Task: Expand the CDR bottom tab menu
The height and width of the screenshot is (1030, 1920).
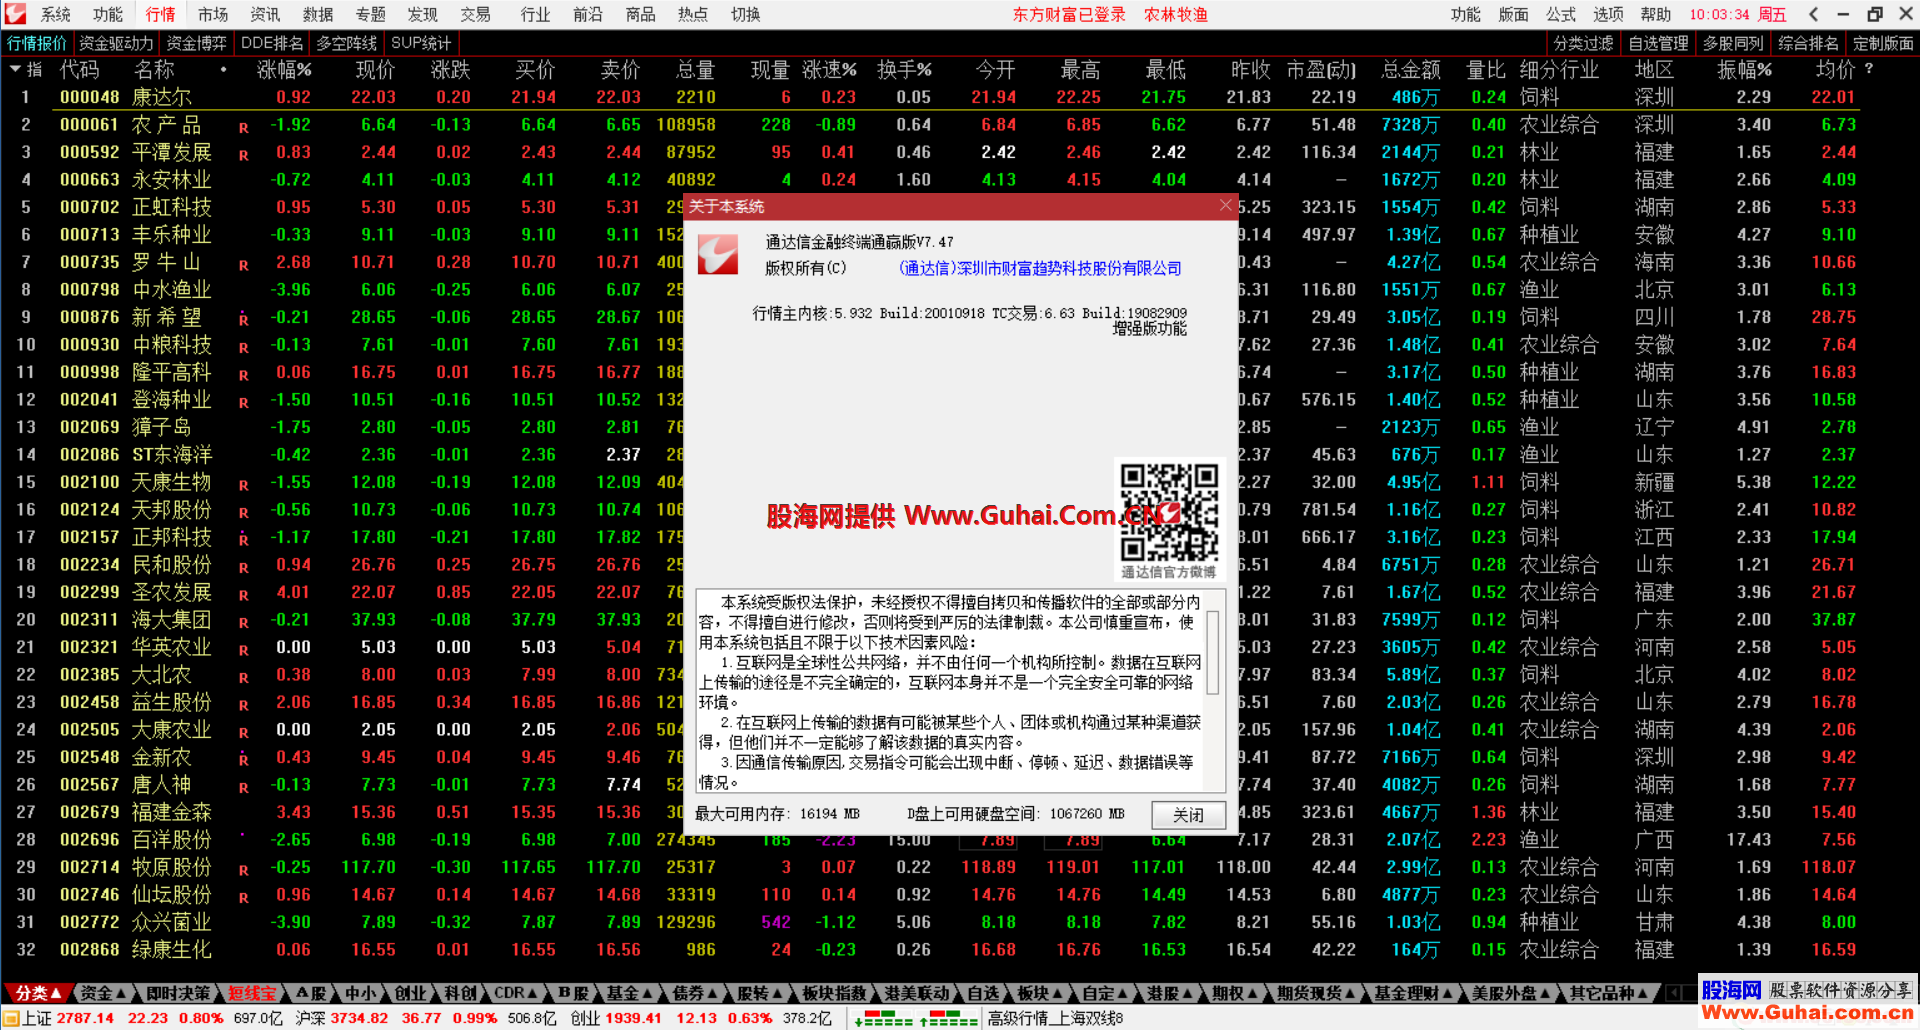Action: point(516,993)
